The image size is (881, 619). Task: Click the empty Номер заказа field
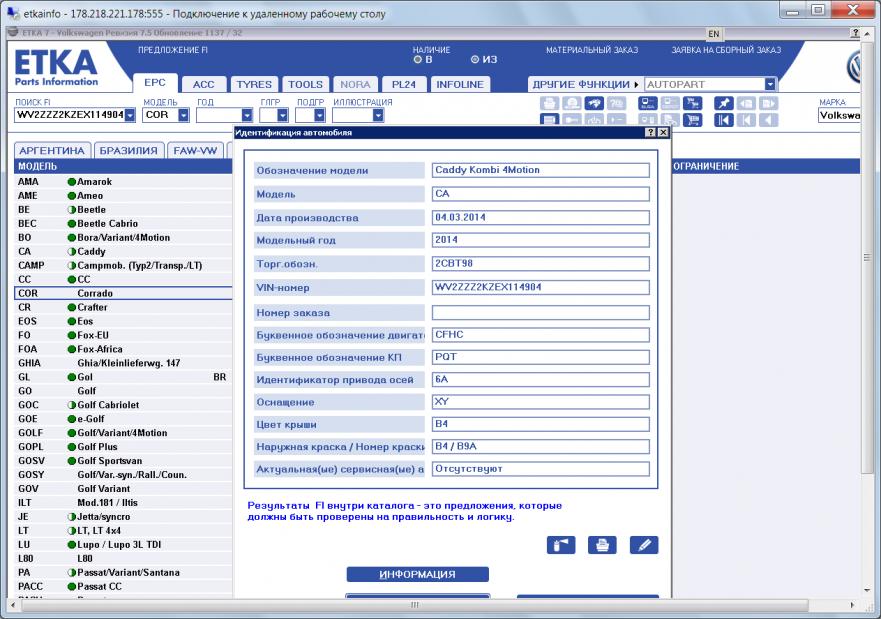click(541, 312)
